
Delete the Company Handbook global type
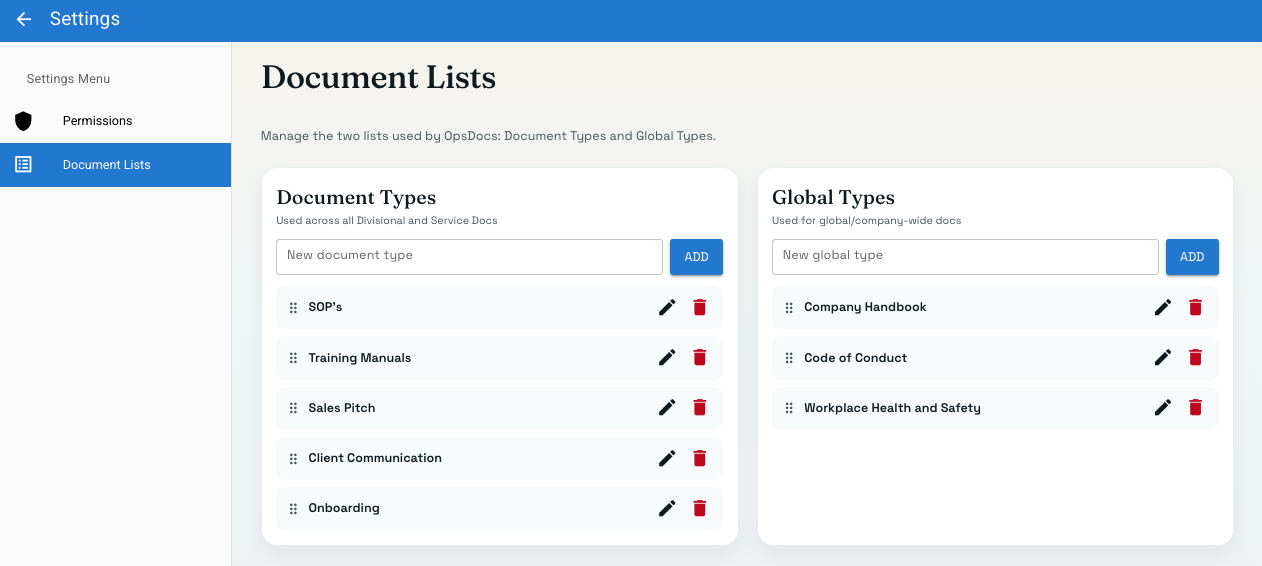click(1196, 307)
